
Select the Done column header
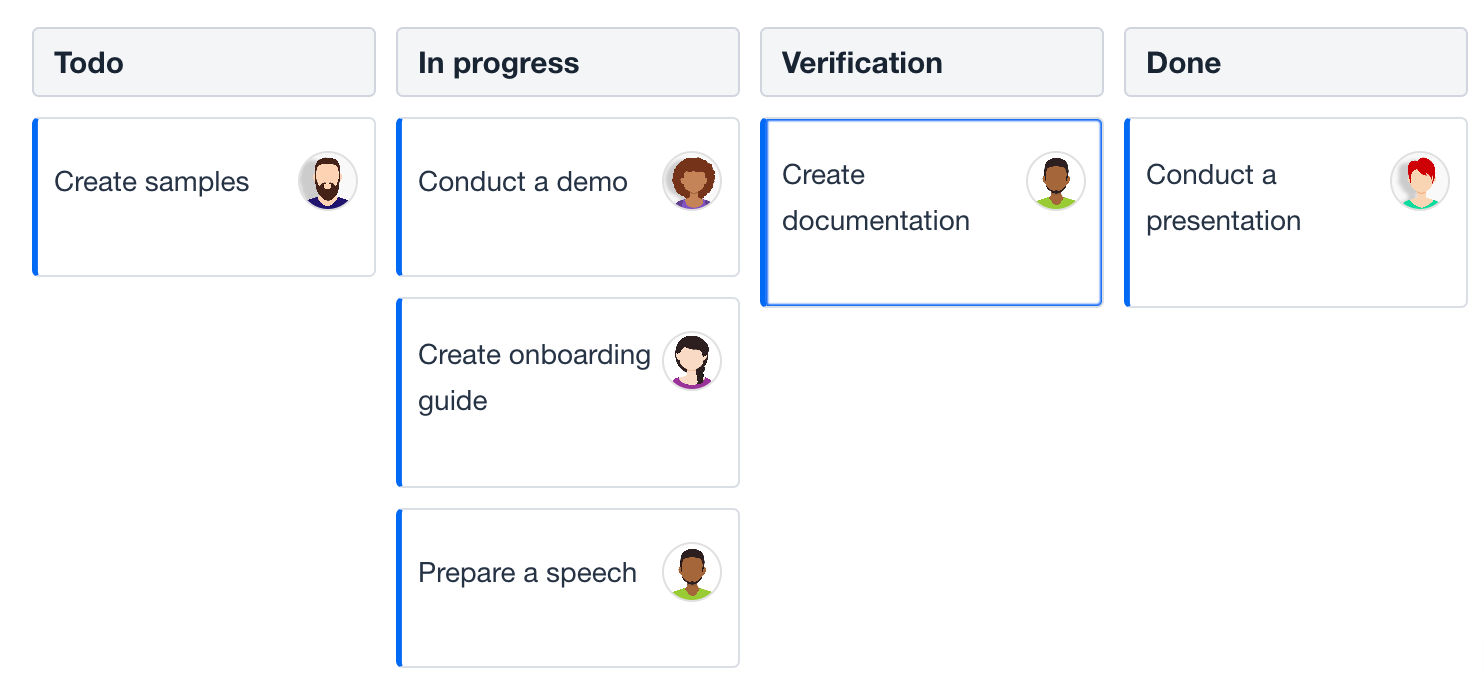coord(1296,62)
